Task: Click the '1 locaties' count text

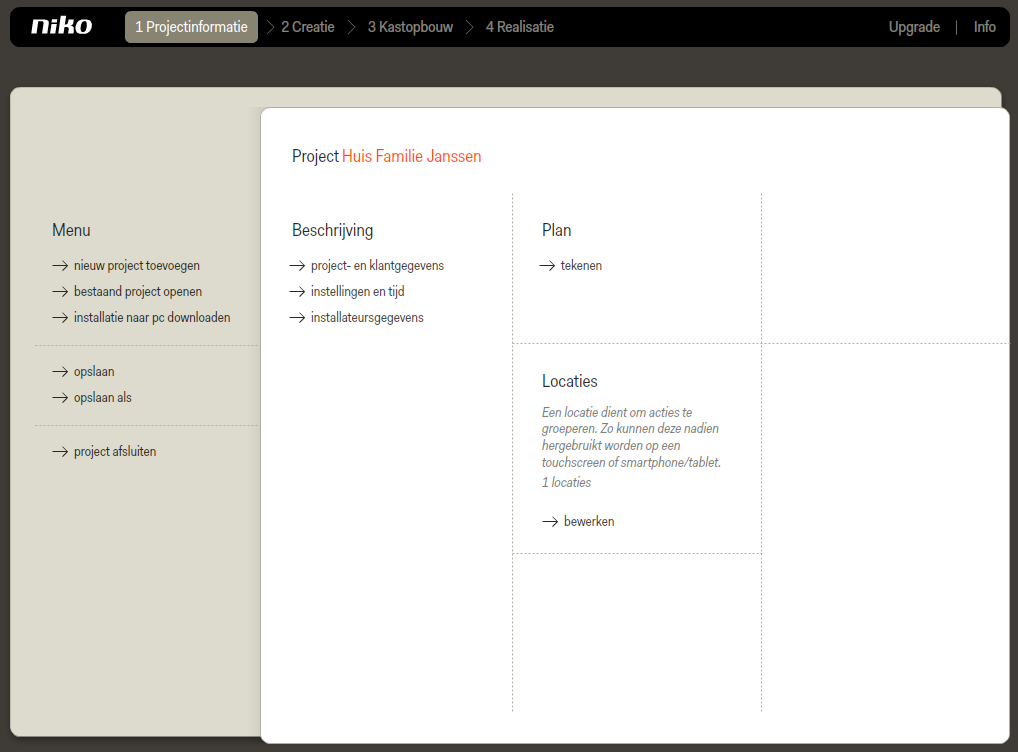Action: coord(566,483)
